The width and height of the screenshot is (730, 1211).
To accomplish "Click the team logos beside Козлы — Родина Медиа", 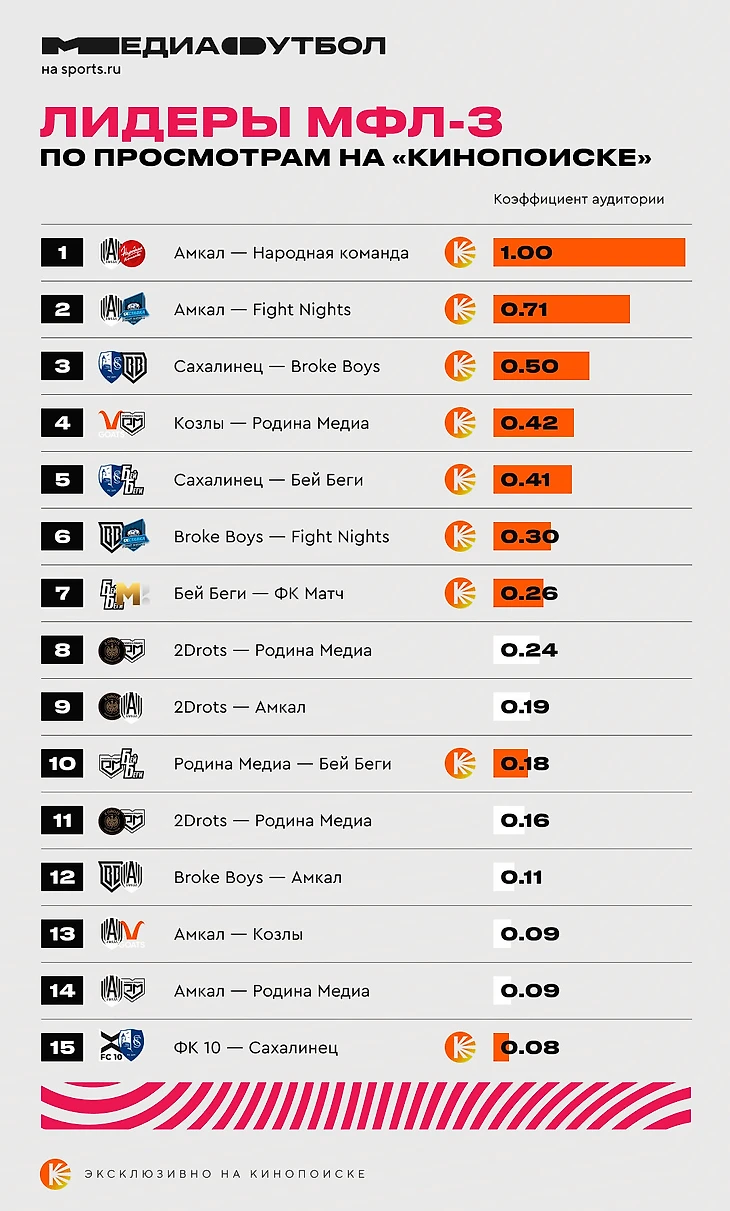I will [x=123, y=423].
